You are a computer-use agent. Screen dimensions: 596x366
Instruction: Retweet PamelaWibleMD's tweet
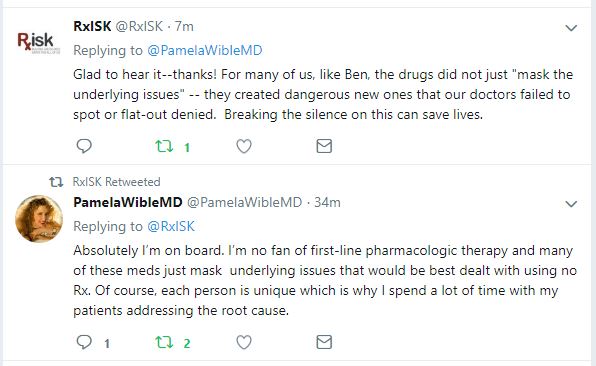164,342
